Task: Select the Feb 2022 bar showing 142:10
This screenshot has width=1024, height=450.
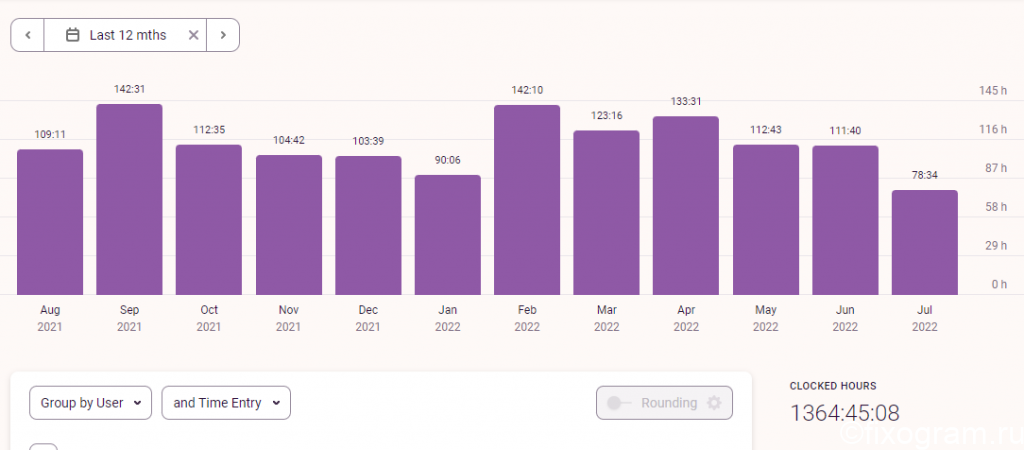Action: pyautogui.click(x=527, y=200)
